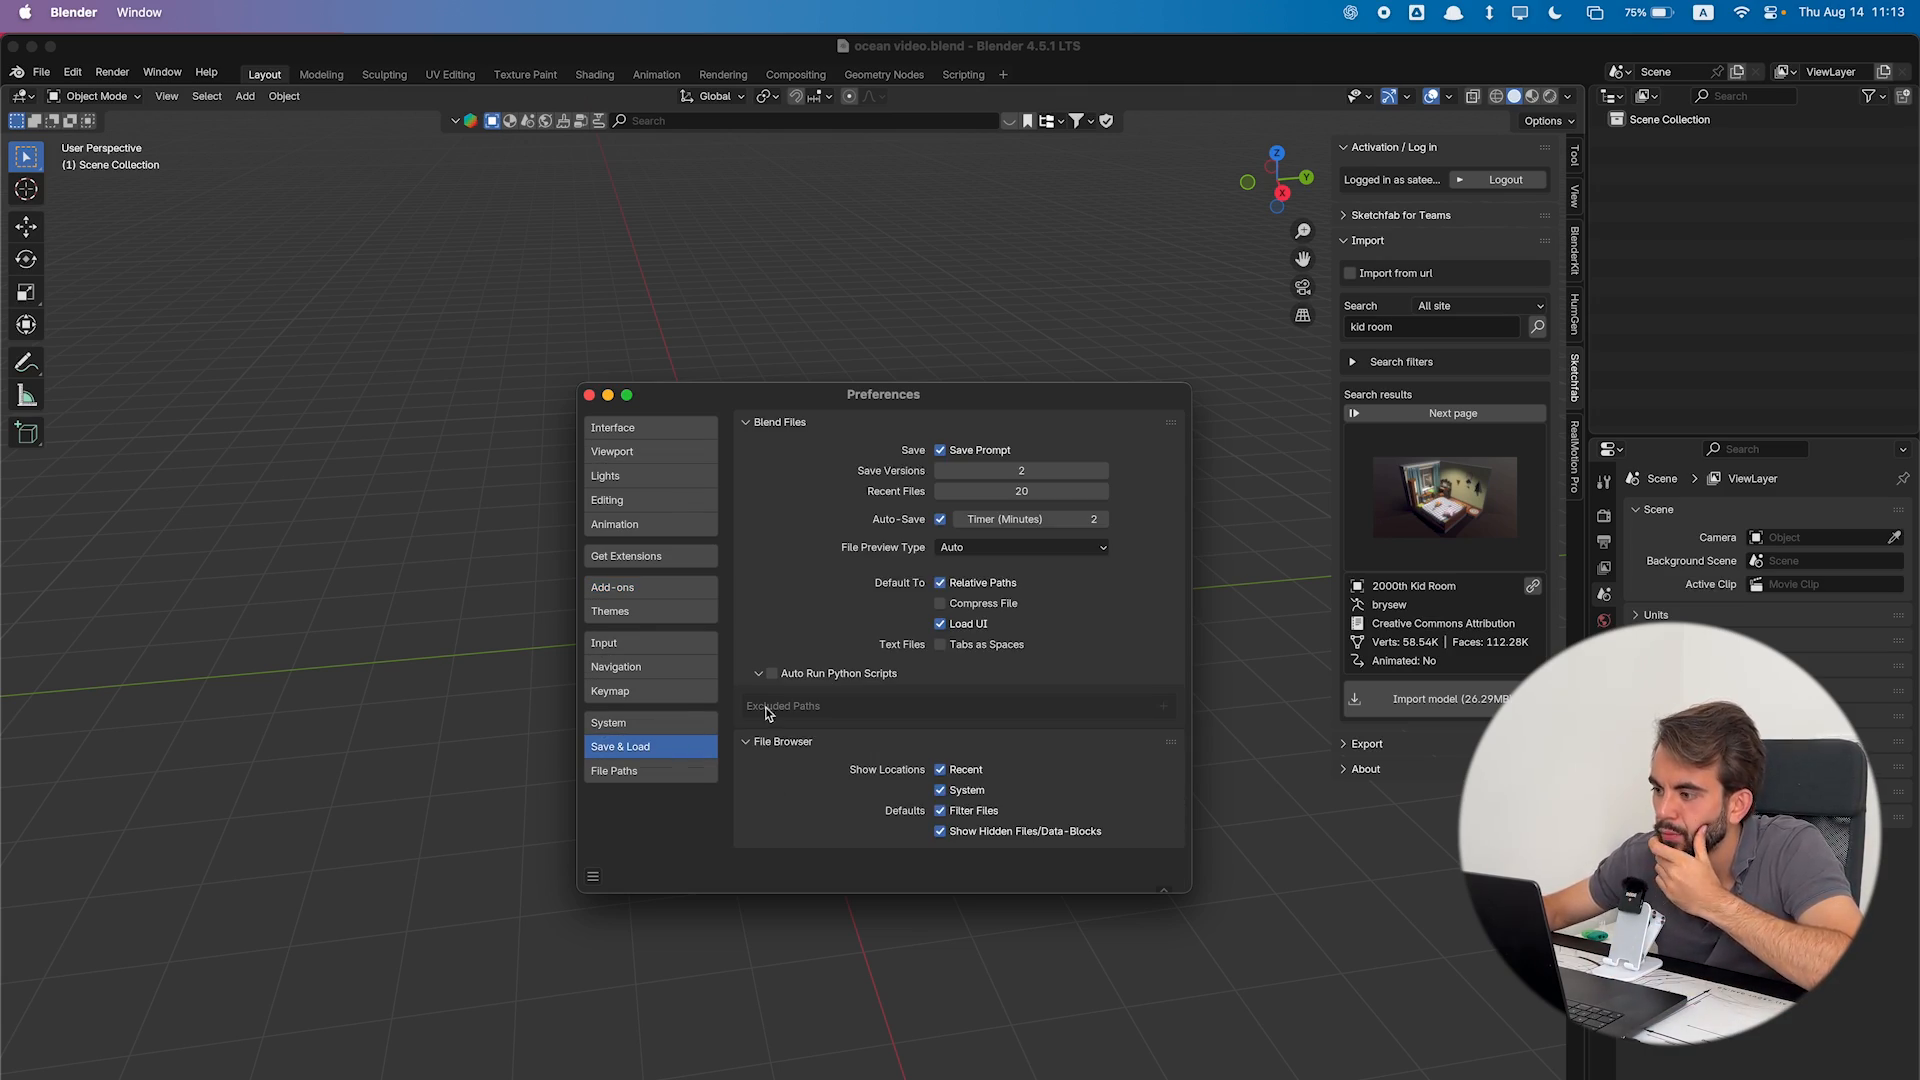The height and width of the screenshot is (1080, 1920).
Task: Open the Preferences hamburger menu icon
Action: click(593, 876)
